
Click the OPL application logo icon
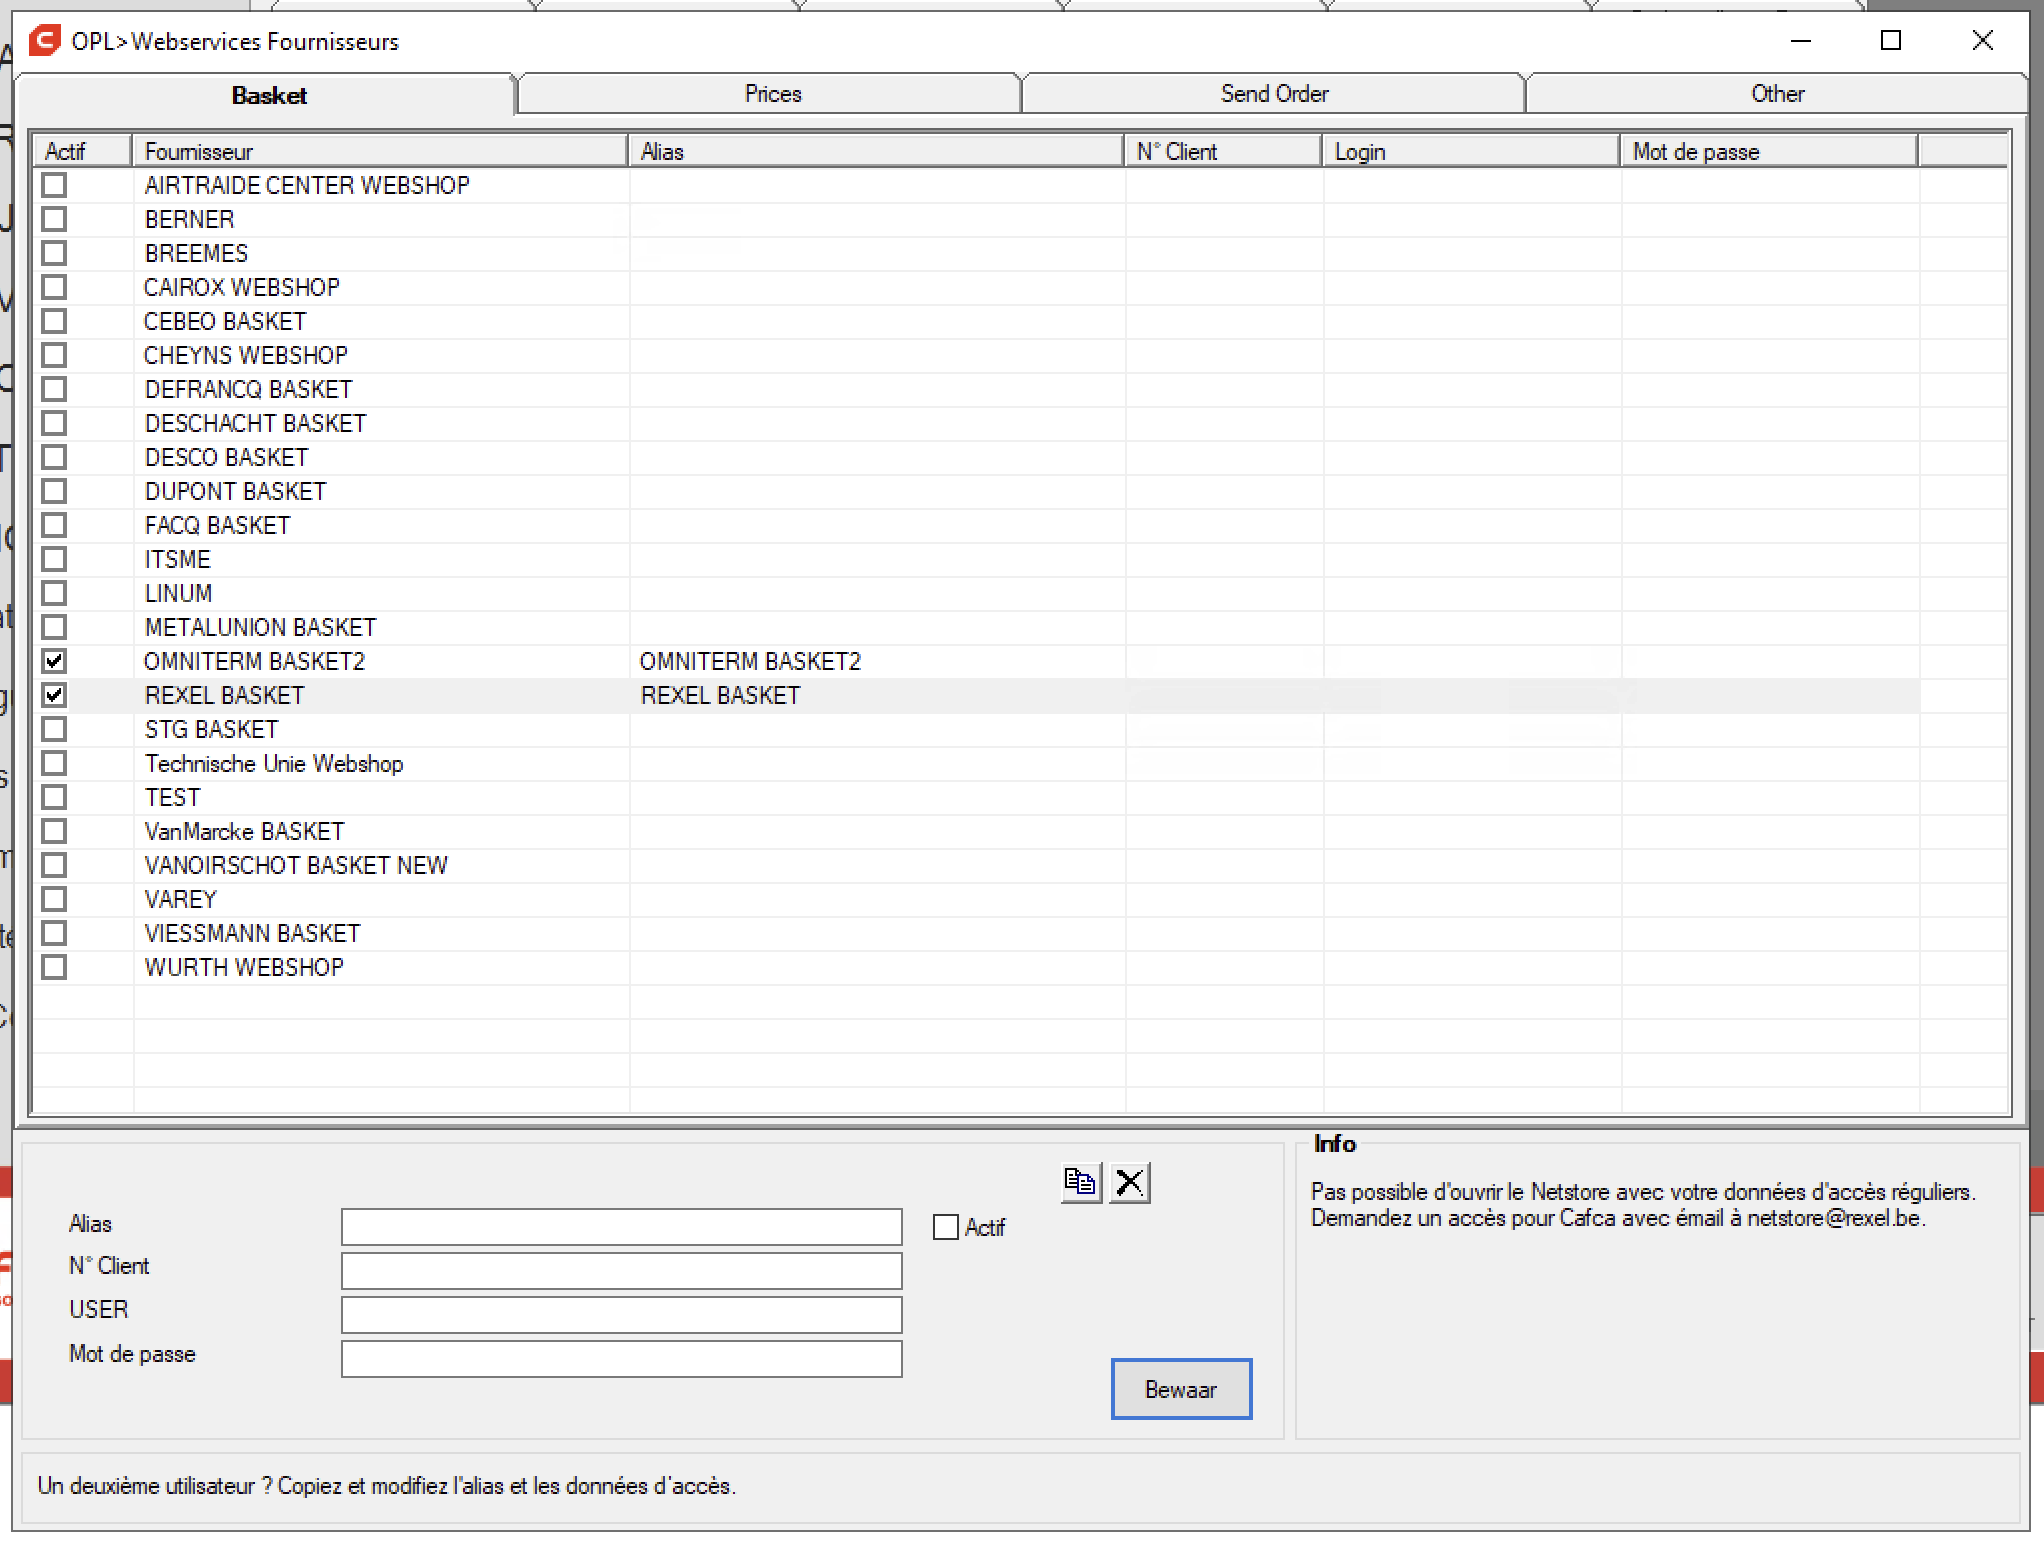45,41
